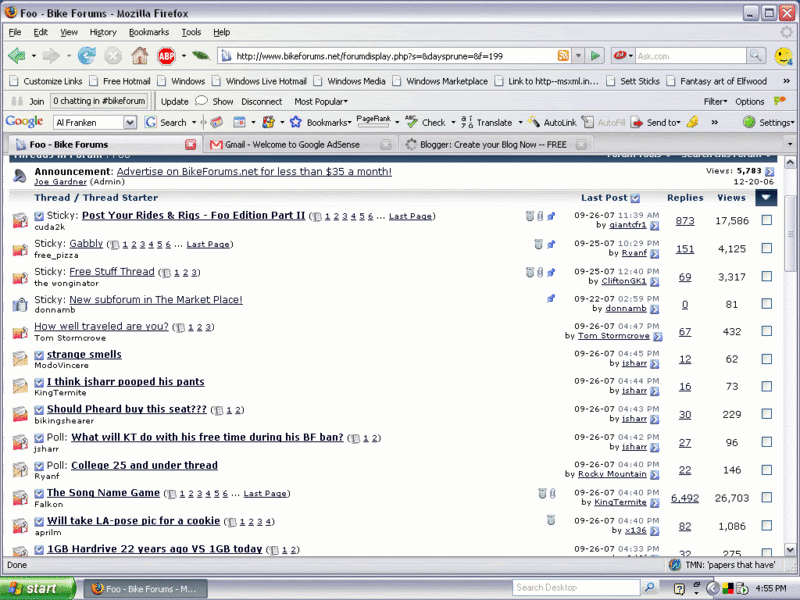Select checkbox for Will take LA-pose pic row
800x600 pixels.
[766, 526]
